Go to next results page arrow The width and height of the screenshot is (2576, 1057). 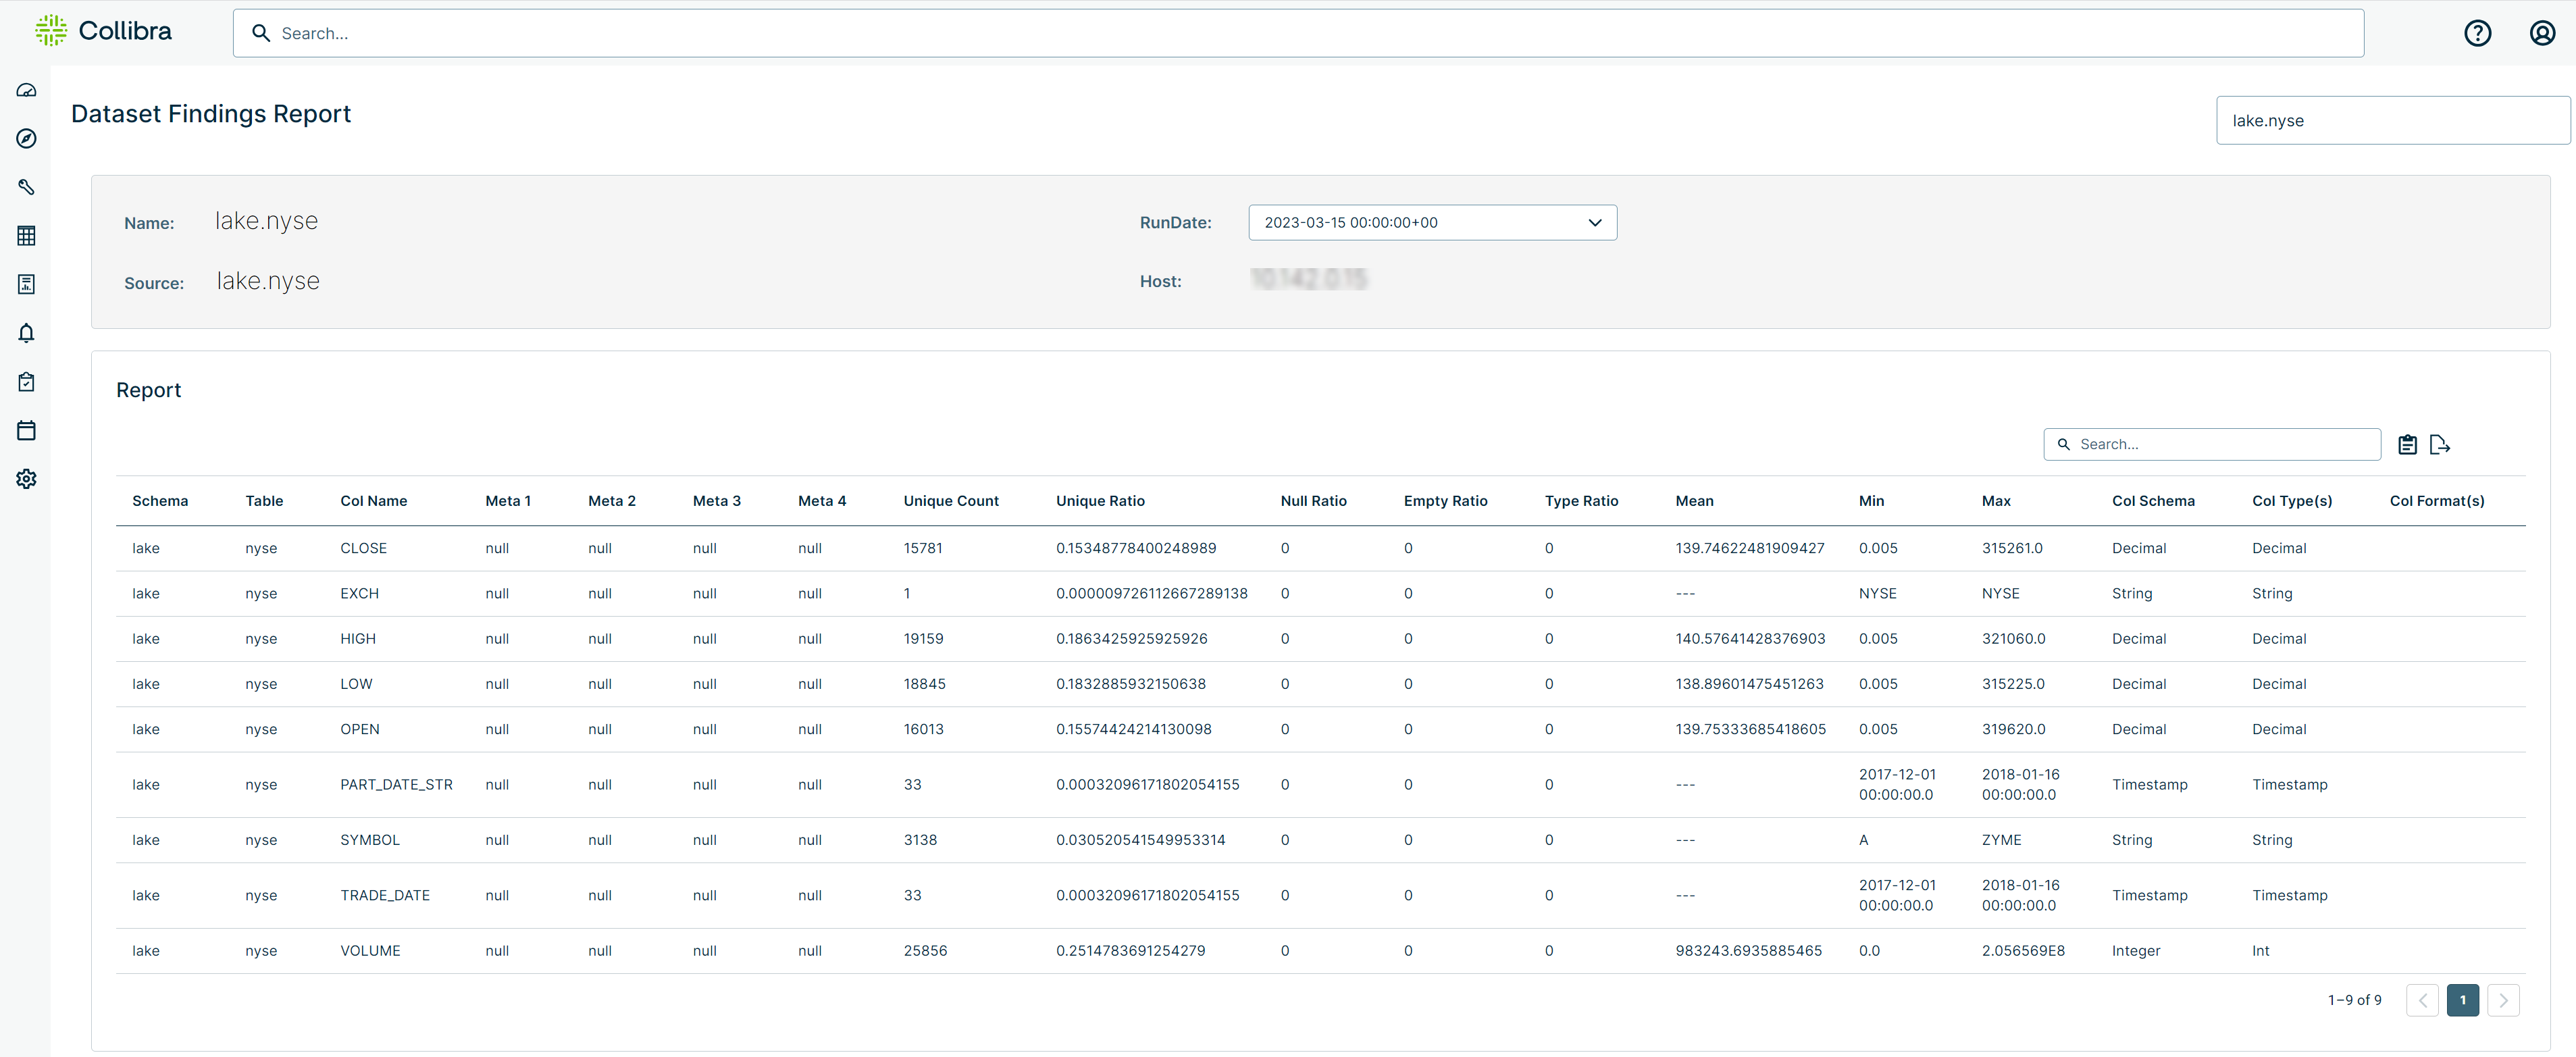(x=2503, y=1000)
